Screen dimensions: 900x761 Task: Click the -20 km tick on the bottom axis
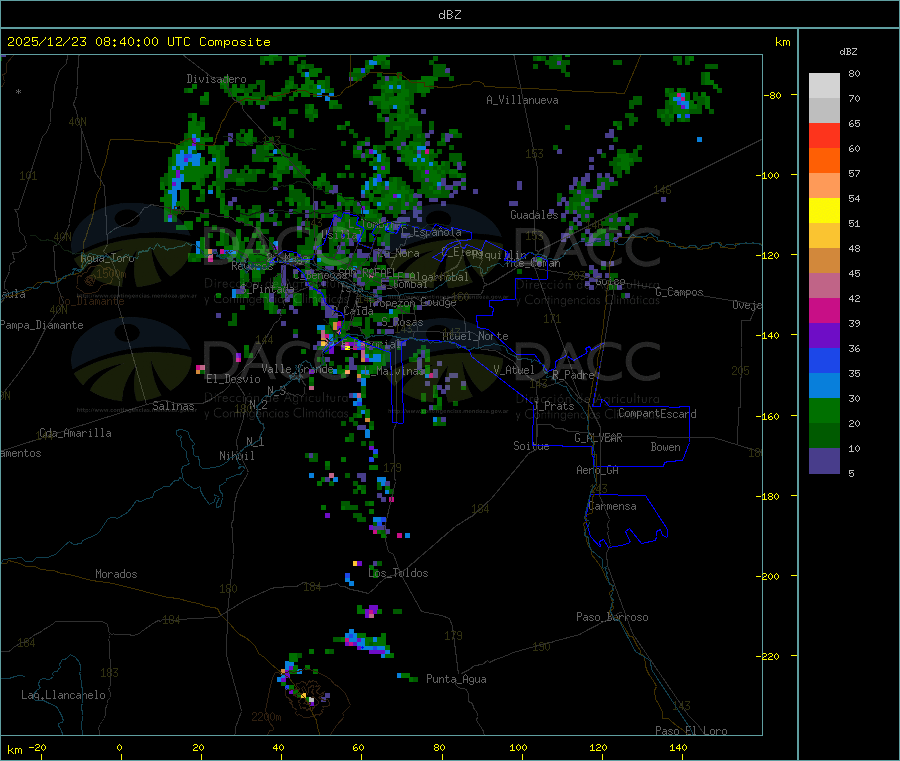37,747
